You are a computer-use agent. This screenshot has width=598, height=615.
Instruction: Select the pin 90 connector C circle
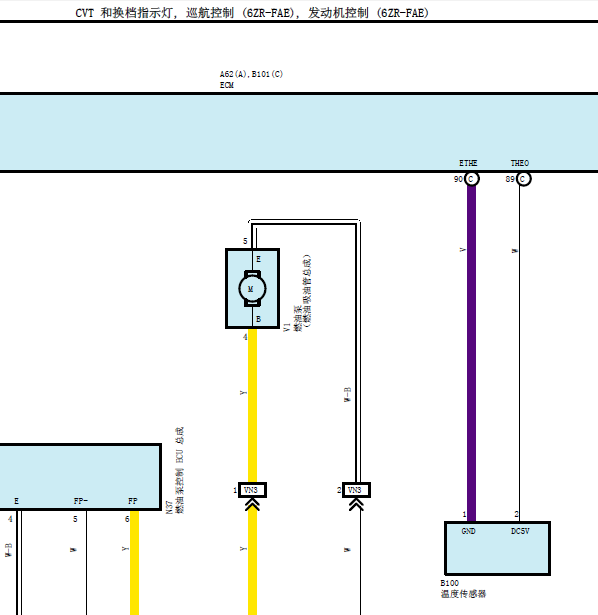pos(471,179)
